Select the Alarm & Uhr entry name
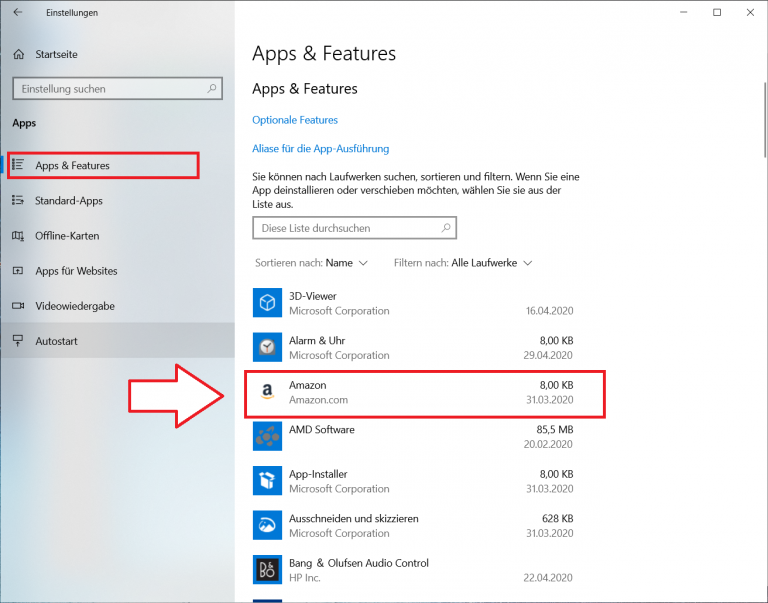Screen dimensions: 768x603 pyautogui.click(x=317, y=340)
